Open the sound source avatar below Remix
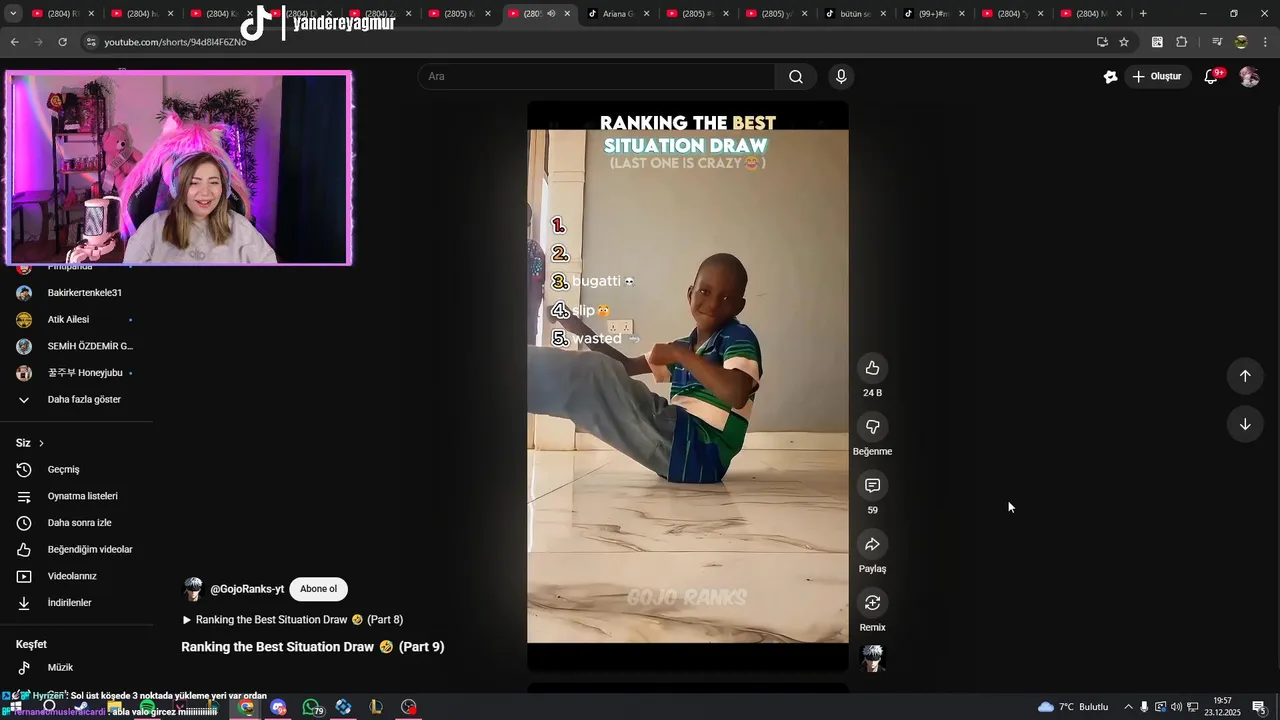This screenshot has height=720, width=1280. tap(873, 658)
